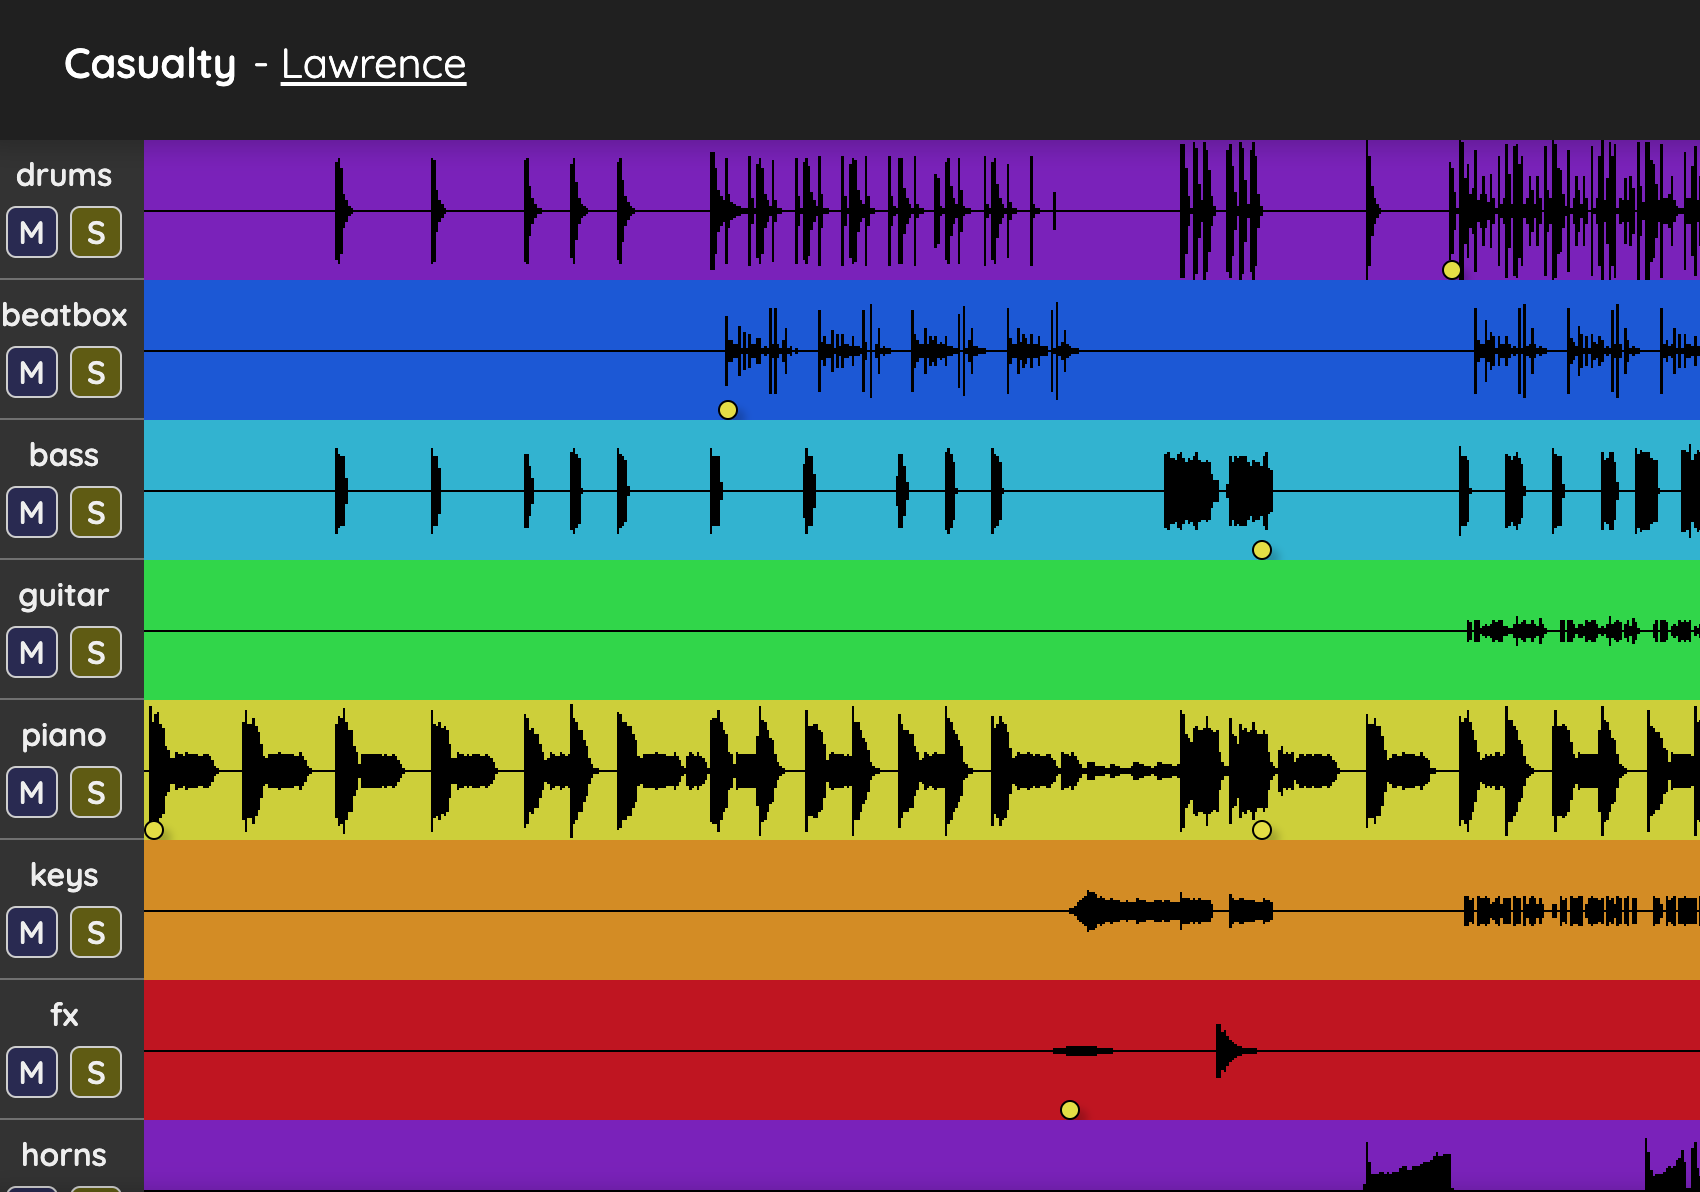
Task: Click the horns waveform in the bottom lane
Action: (1408, 1168)
